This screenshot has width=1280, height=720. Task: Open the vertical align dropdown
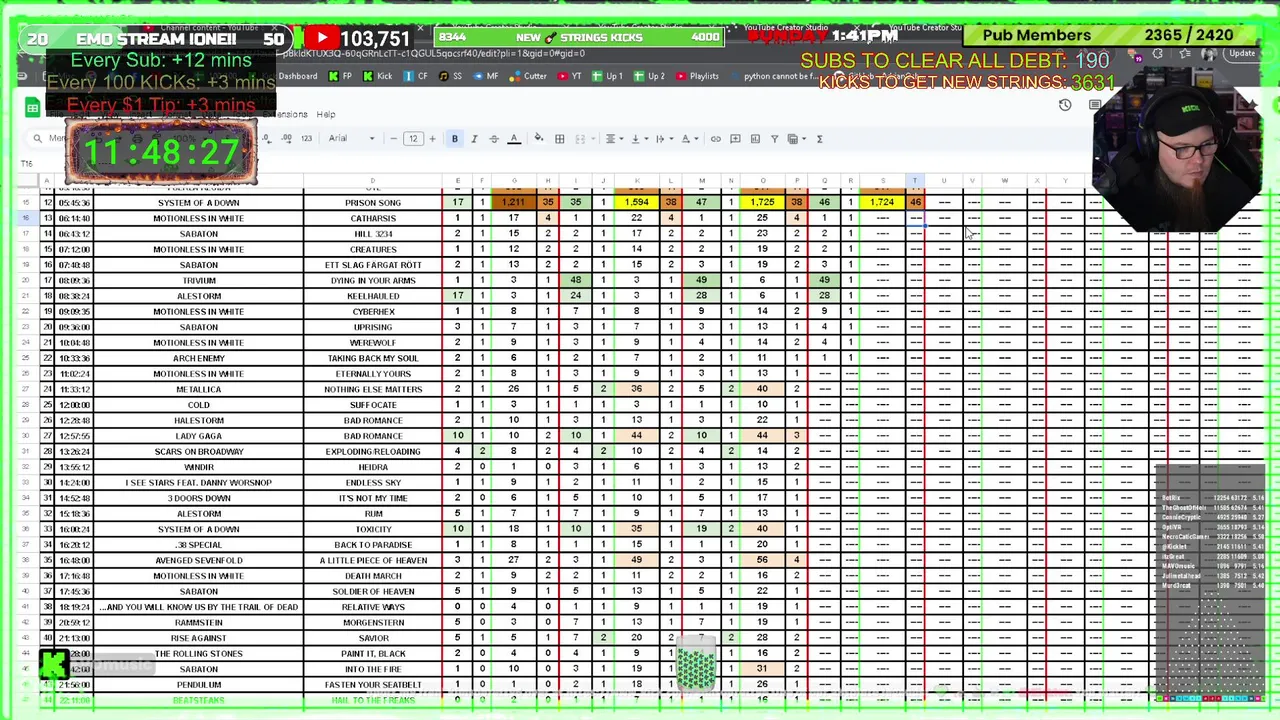pos(638,139)
